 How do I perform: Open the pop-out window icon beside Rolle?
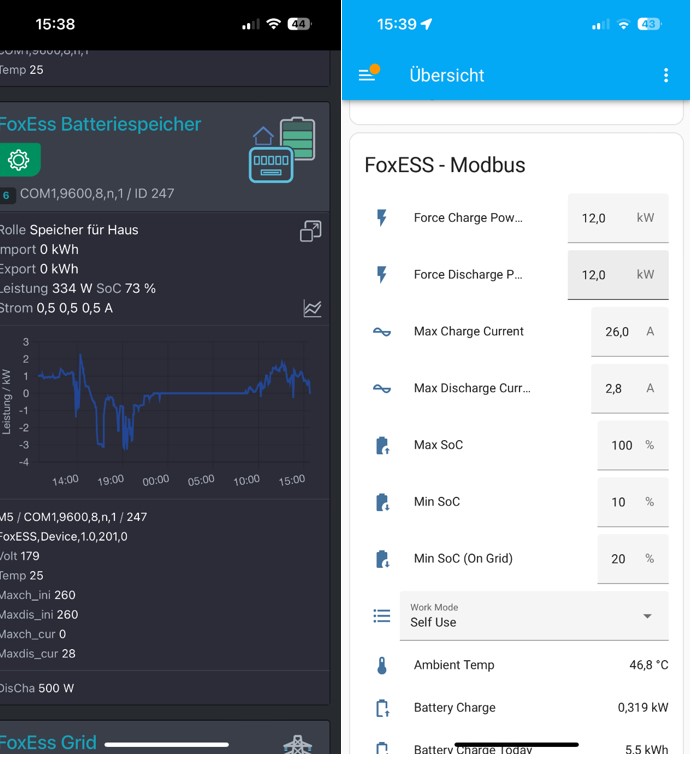pyautogui.click(x=311, y=231)
